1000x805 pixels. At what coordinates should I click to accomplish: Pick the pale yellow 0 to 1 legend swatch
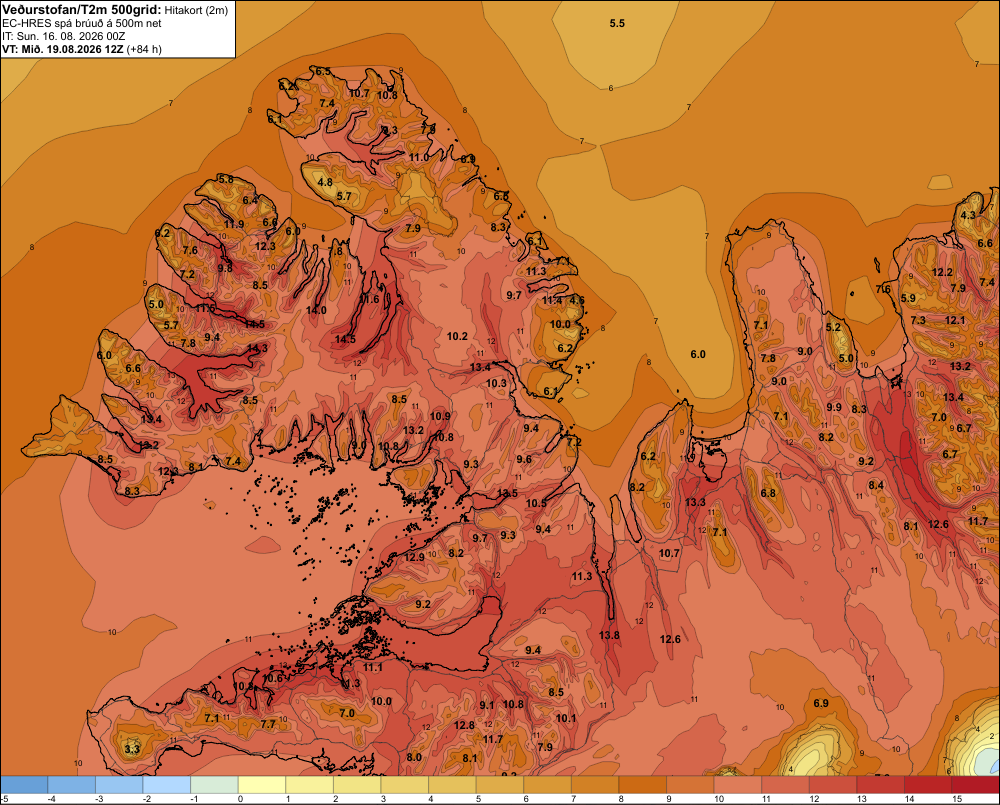(x=262, y=785)
